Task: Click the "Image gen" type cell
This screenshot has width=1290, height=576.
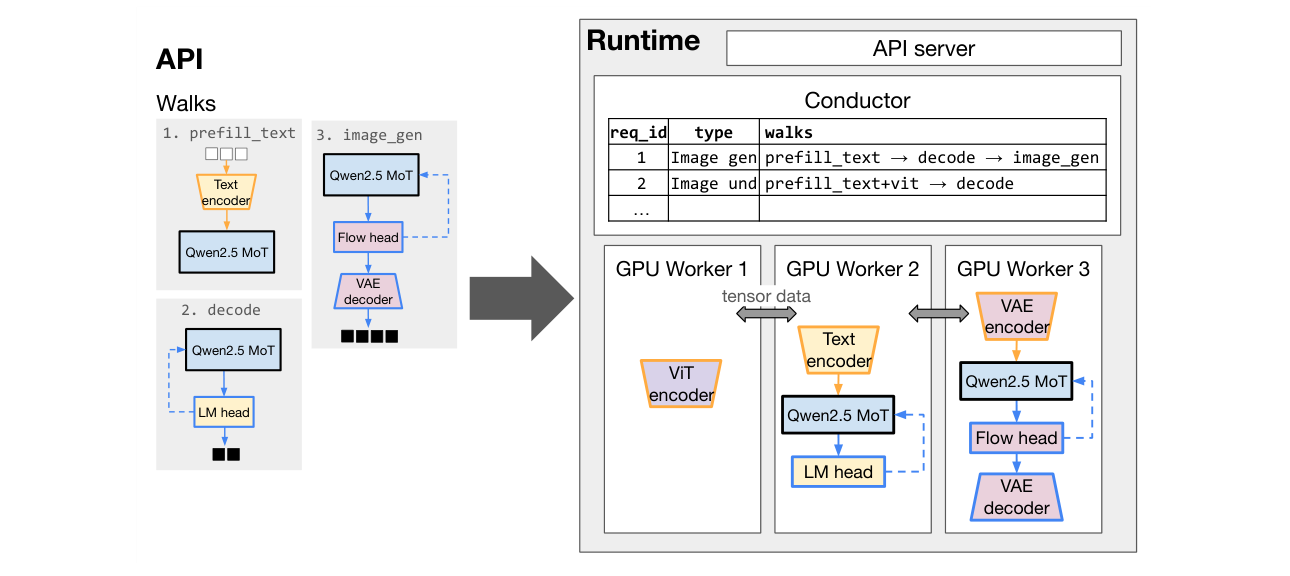Action: point(713,158)
